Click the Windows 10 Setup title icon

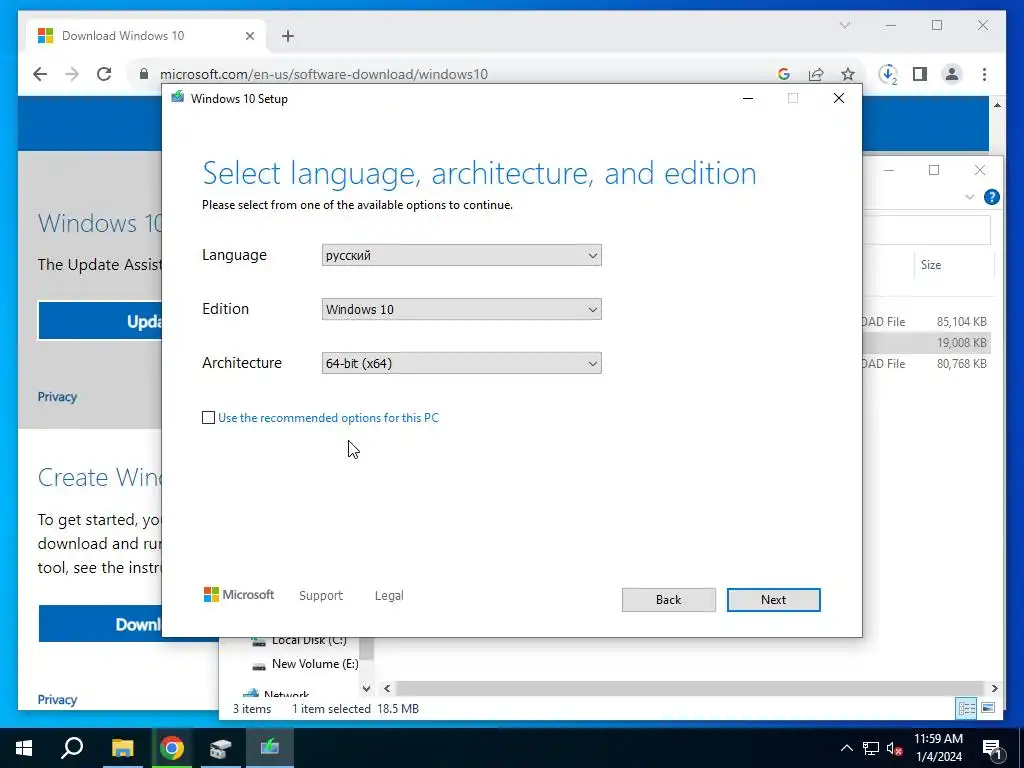point(178,98)
